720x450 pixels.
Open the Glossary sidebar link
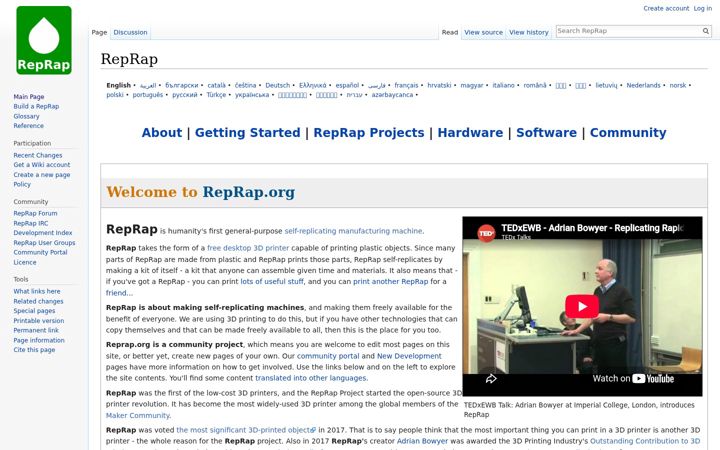[x=26, y=116]
